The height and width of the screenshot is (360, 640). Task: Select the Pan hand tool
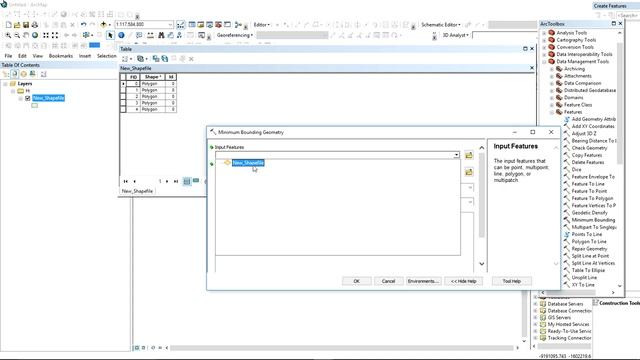[26, 36]
